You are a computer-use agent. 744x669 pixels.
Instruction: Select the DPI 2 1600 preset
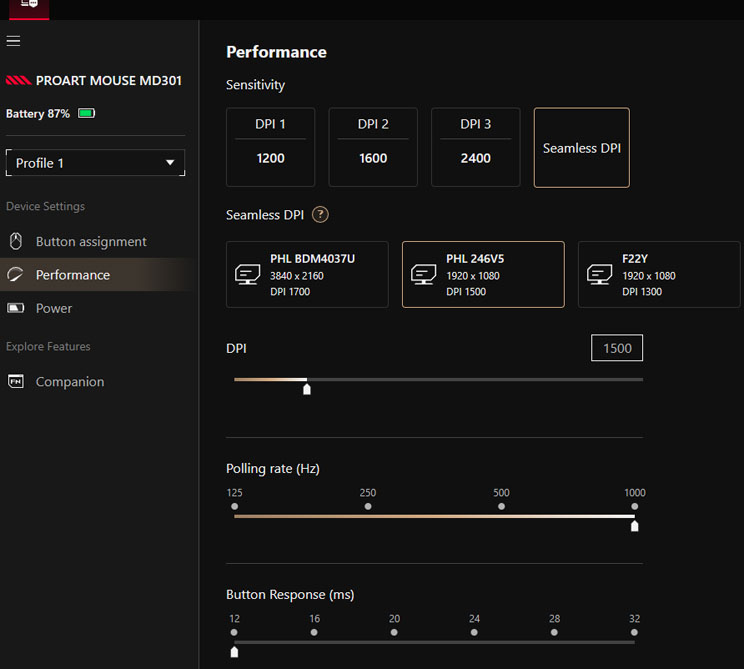[373, 147]
